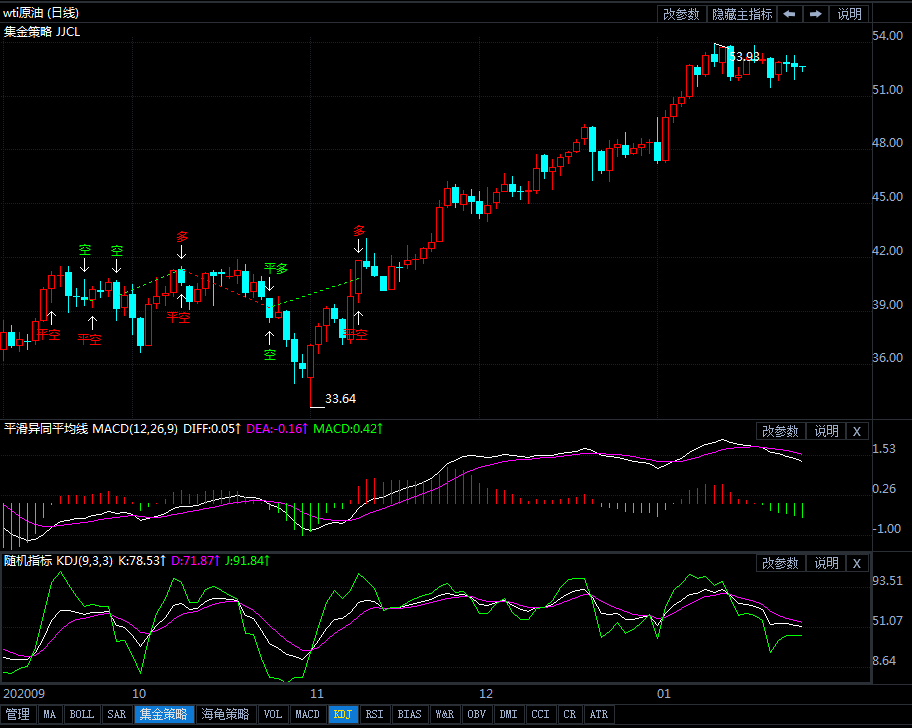
Task: Open 说明 in the MACD panel
Action: tap(826, 431)
